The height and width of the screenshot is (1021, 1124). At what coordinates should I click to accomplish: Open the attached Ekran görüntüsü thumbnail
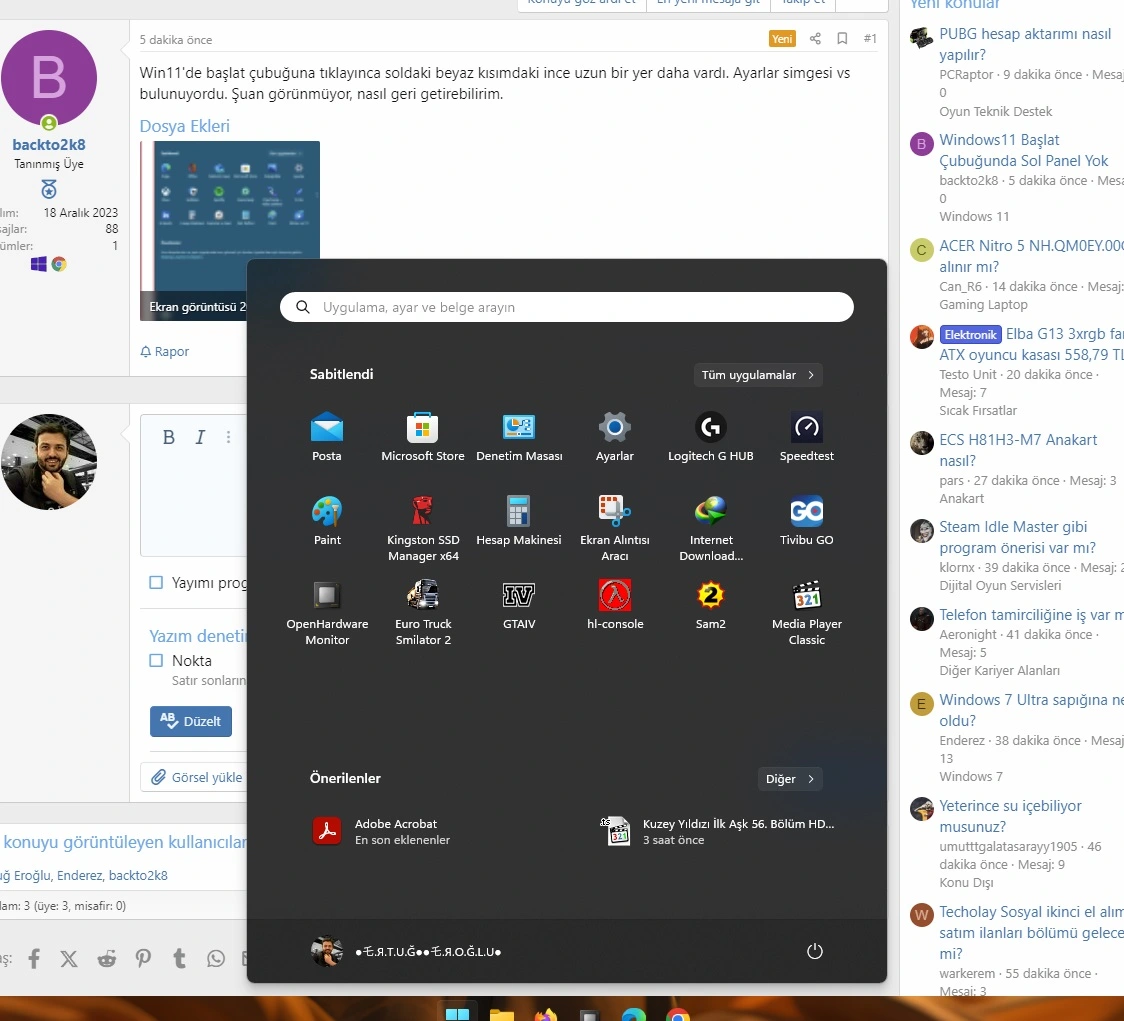229,230
